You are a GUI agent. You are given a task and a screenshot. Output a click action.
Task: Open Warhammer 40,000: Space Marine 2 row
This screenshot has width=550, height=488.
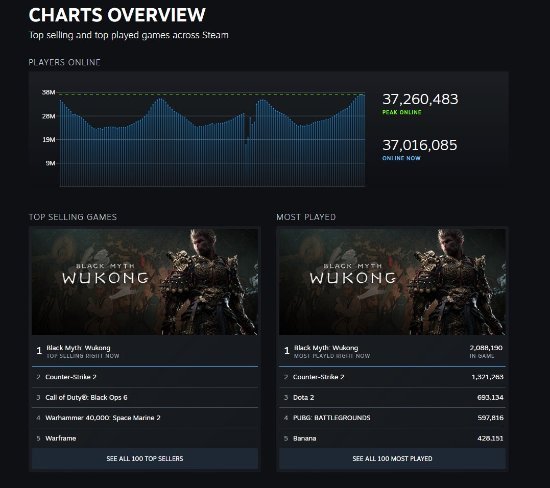coord(145,418)
